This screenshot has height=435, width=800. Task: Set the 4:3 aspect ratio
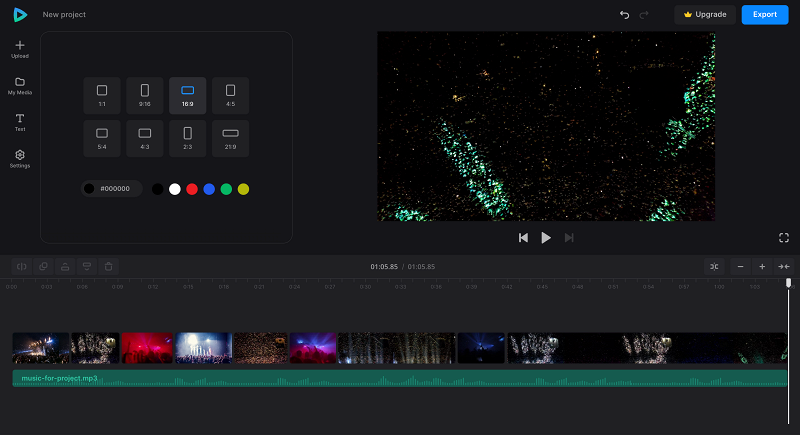[145, 138]
